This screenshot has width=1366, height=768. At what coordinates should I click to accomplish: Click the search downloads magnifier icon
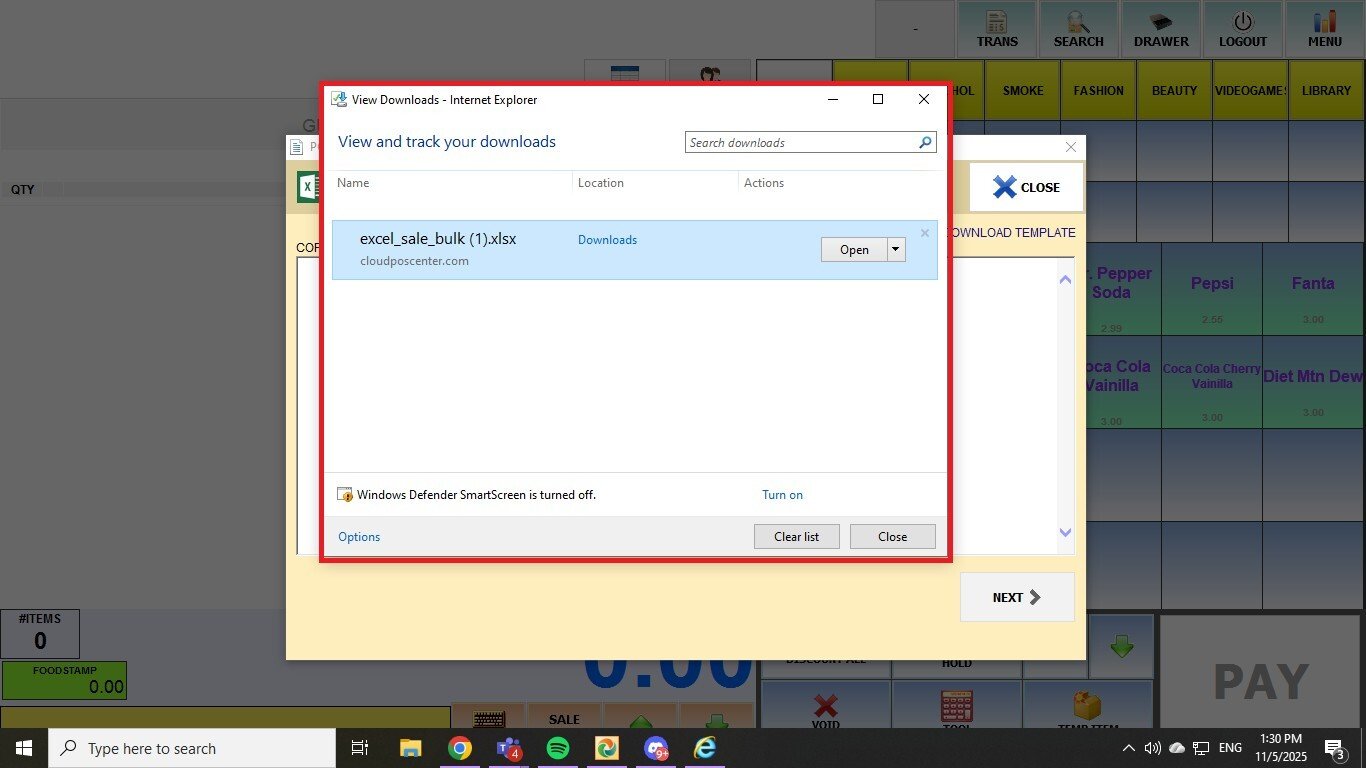click(x=925, y=143)
